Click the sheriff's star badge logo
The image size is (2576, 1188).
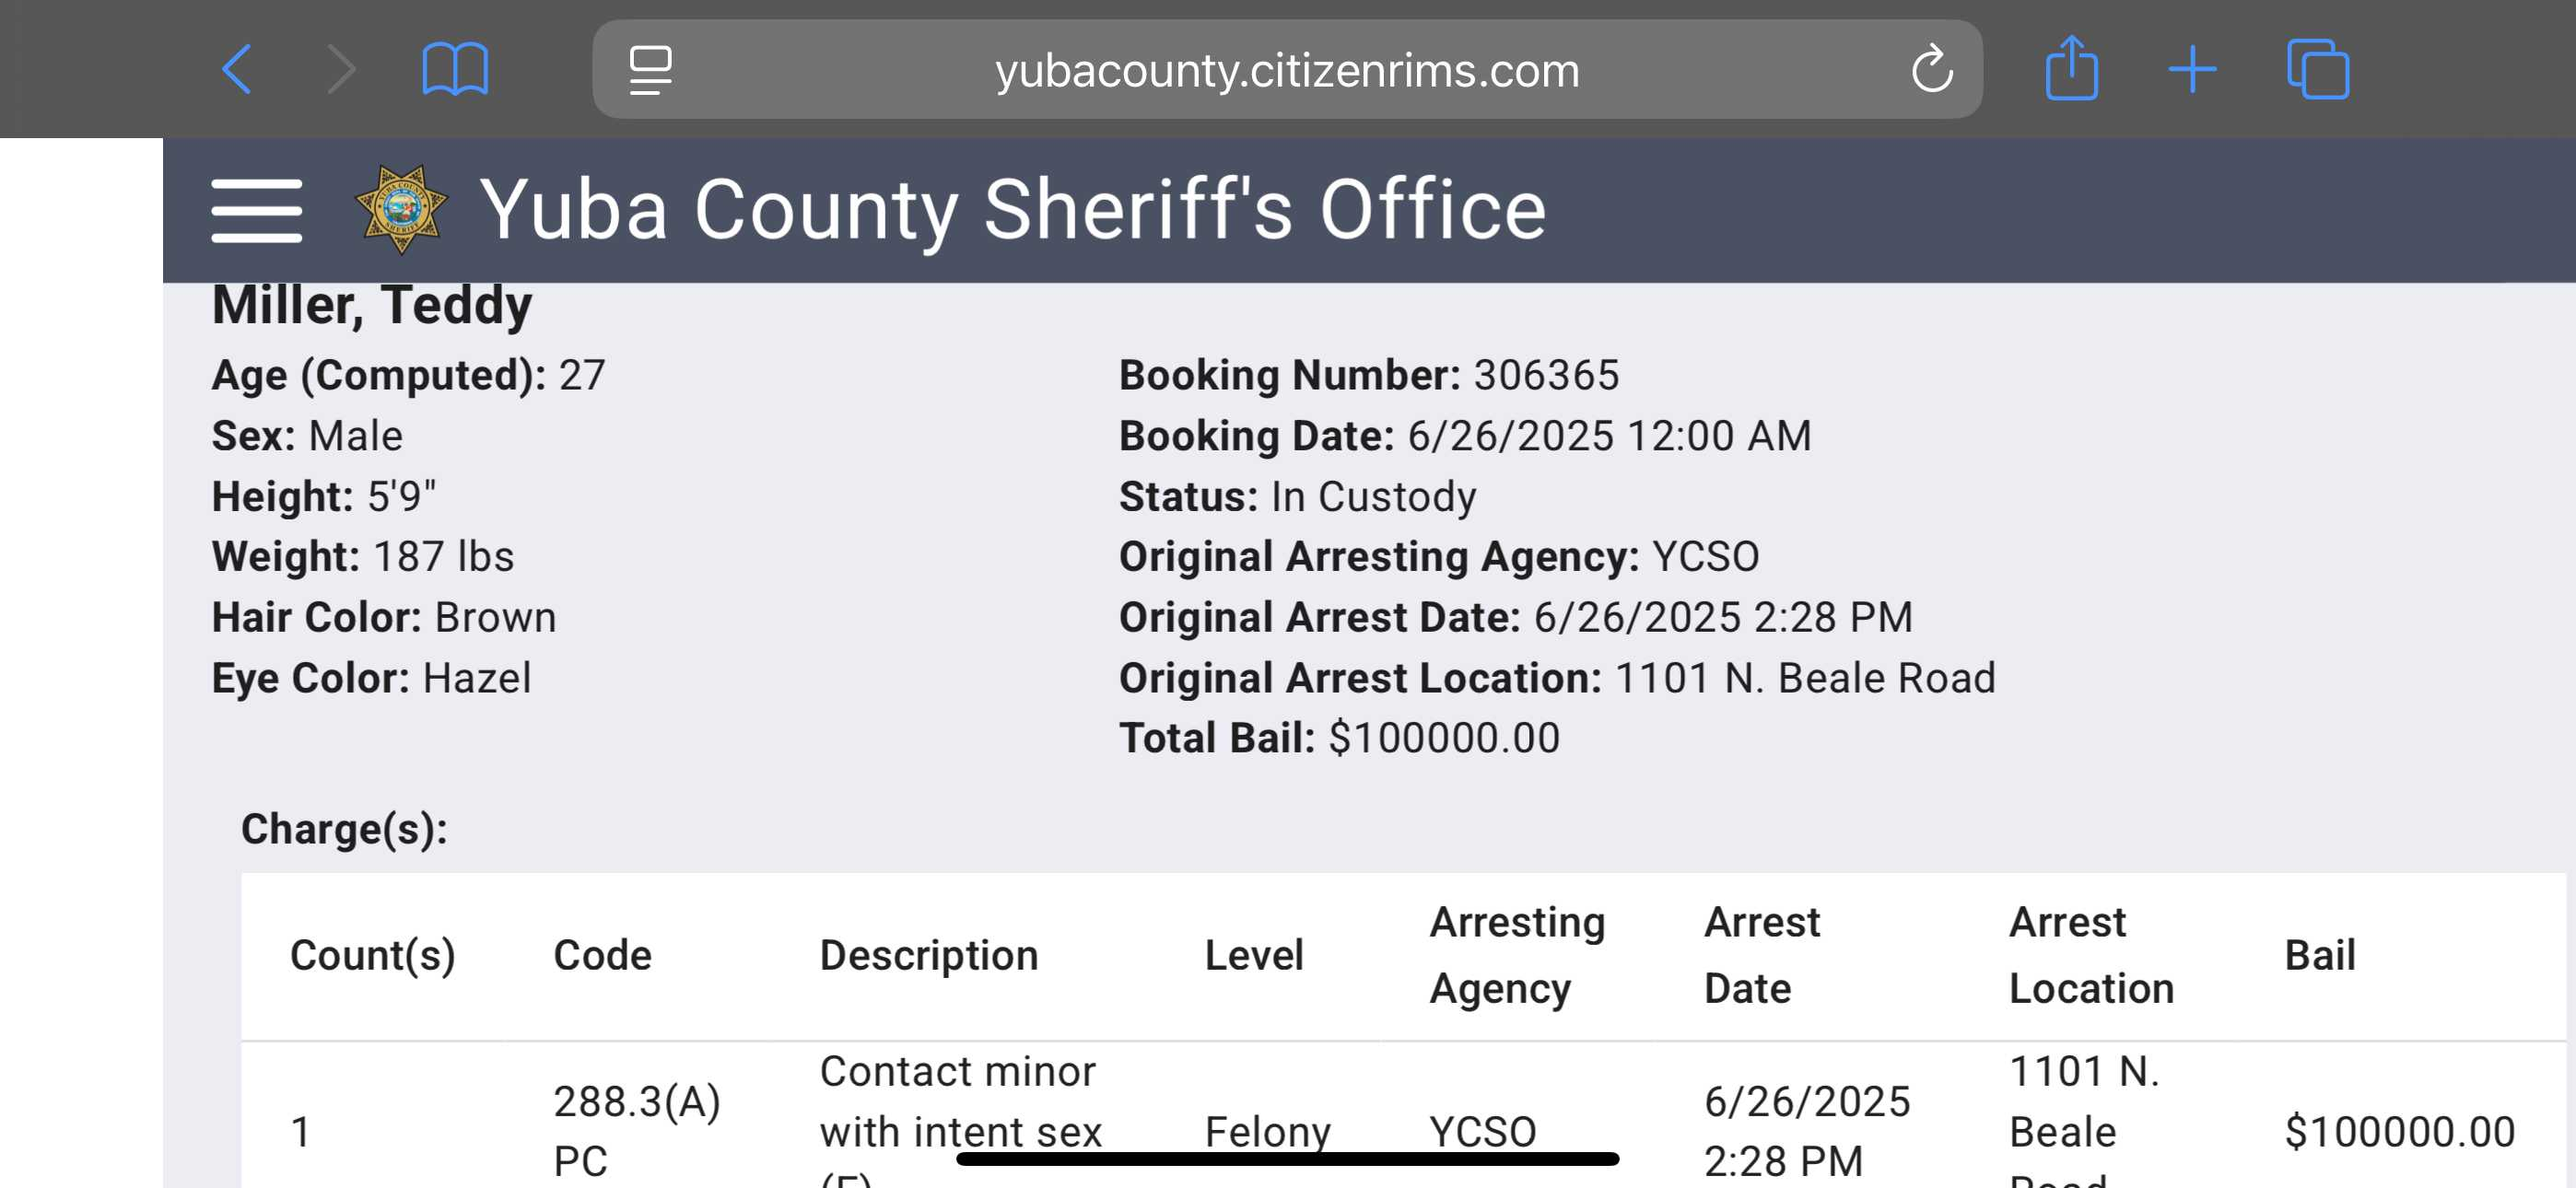401,209
